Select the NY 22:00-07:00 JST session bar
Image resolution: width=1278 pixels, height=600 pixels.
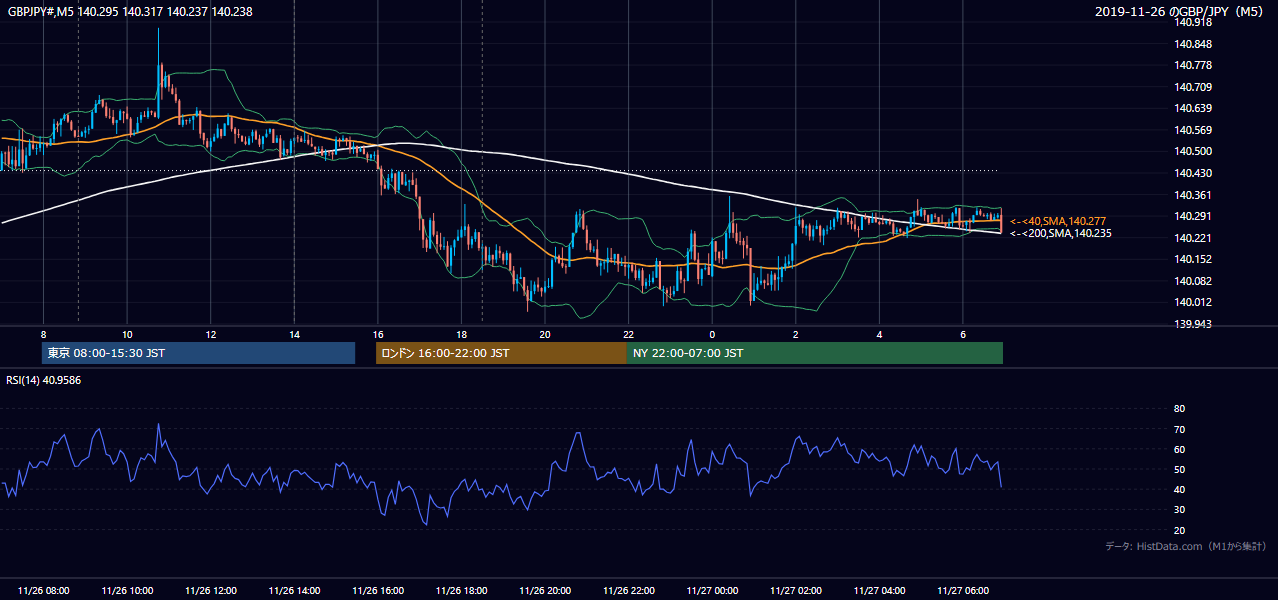click(815, 353)
